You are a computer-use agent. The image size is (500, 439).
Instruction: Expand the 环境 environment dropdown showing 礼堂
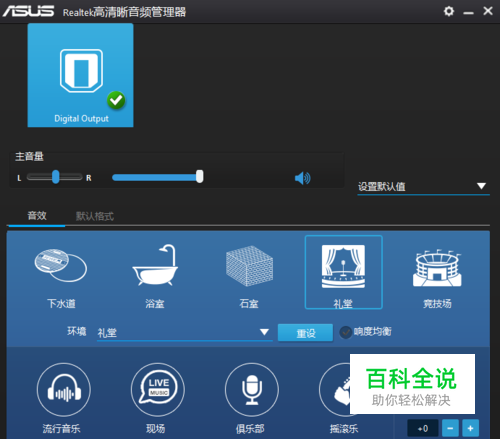tap(185, 333)
